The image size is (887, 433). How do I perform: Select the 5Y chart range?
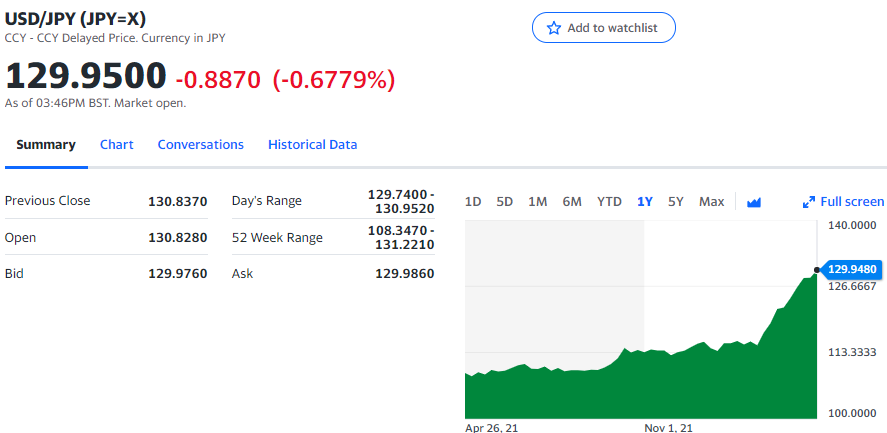click(x=675, y=202)
